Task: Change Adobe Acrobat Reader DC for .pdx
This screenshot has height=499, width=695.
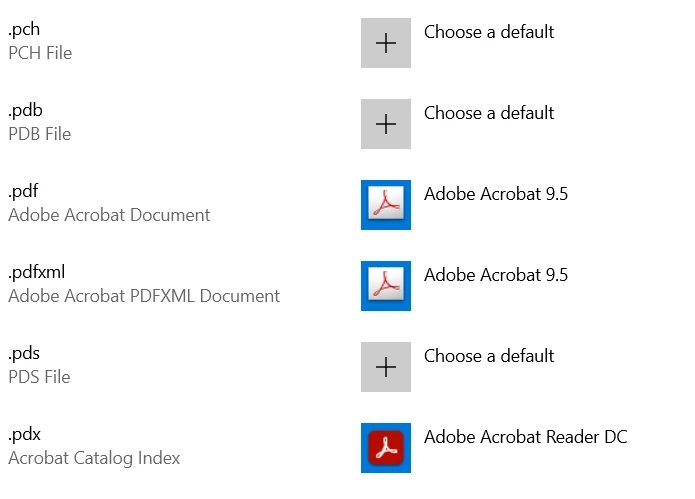Action: (x=526, y=437)
